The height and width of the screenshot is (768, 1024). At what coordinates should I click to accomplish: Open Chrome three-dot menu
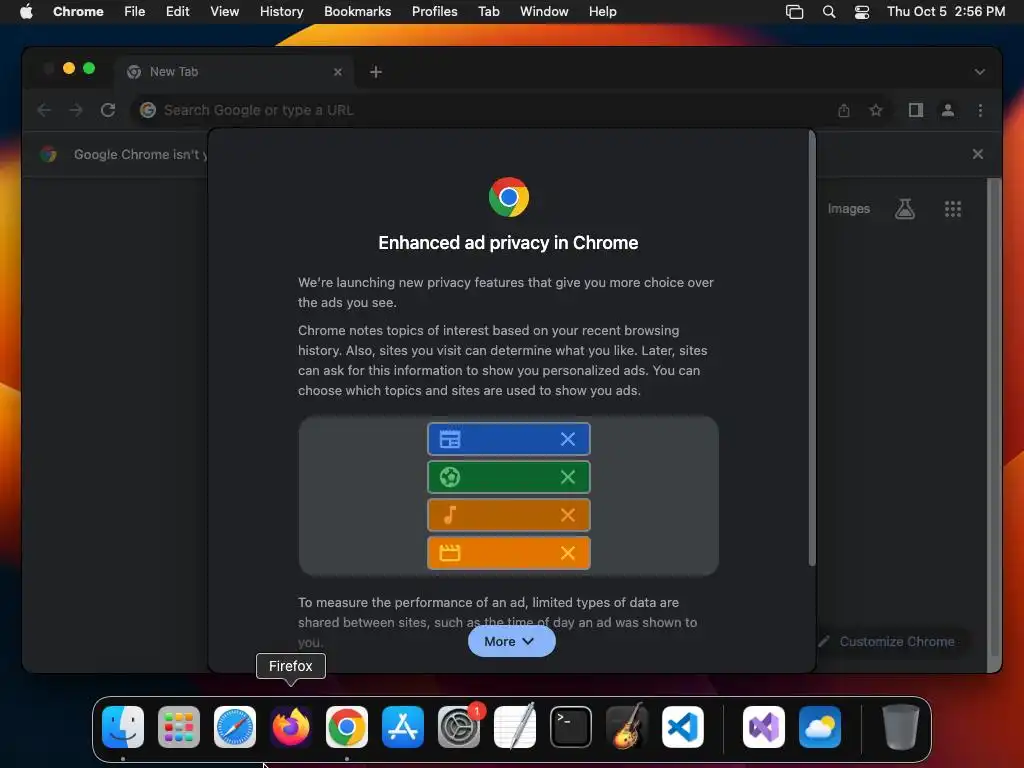980,110
